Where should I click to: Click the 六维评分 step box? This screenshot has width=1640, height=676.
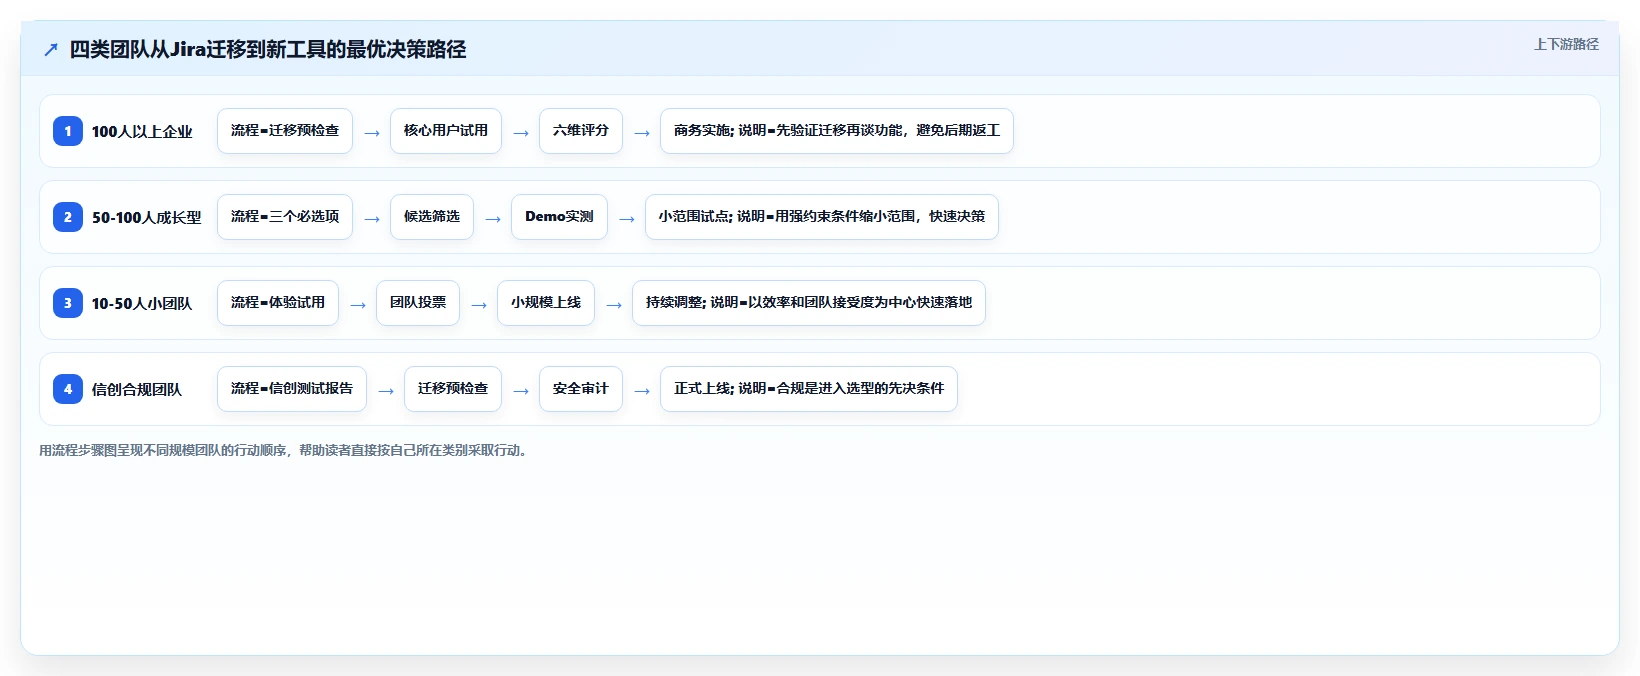click(581, 131)
